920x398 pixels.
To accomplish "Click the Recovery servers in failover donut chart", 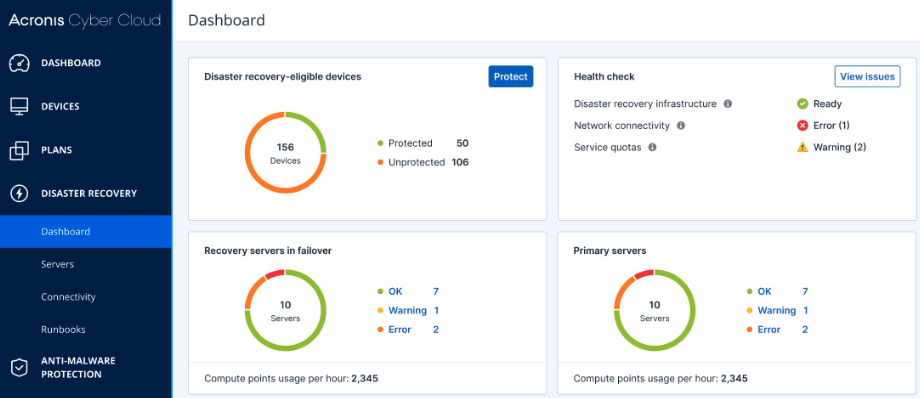I will 285,311.
